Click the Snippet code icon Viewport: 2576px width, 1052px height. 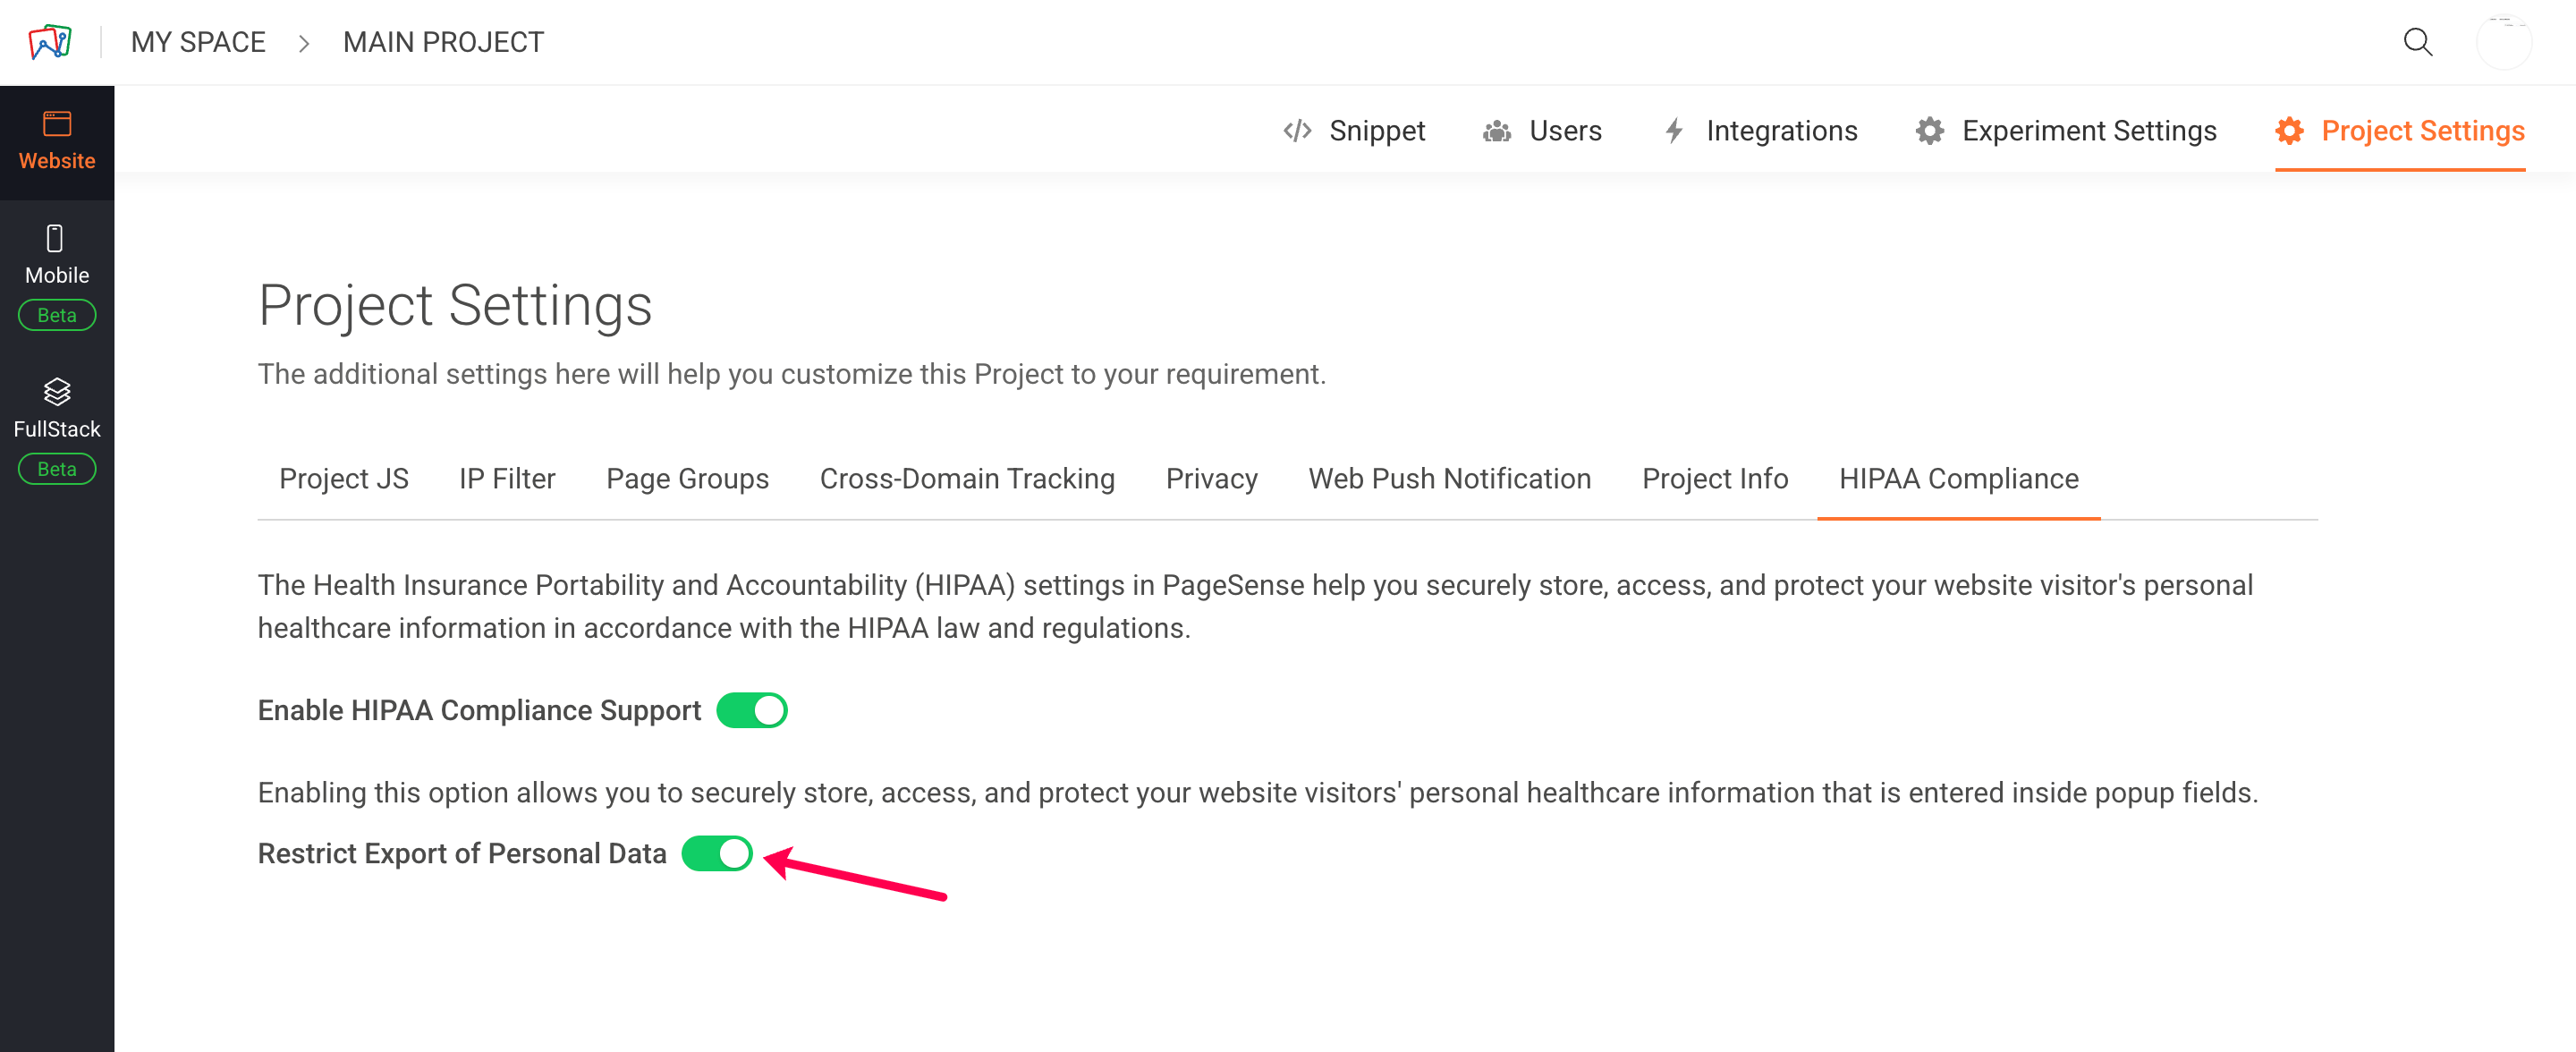click(x=1297, y=131)
